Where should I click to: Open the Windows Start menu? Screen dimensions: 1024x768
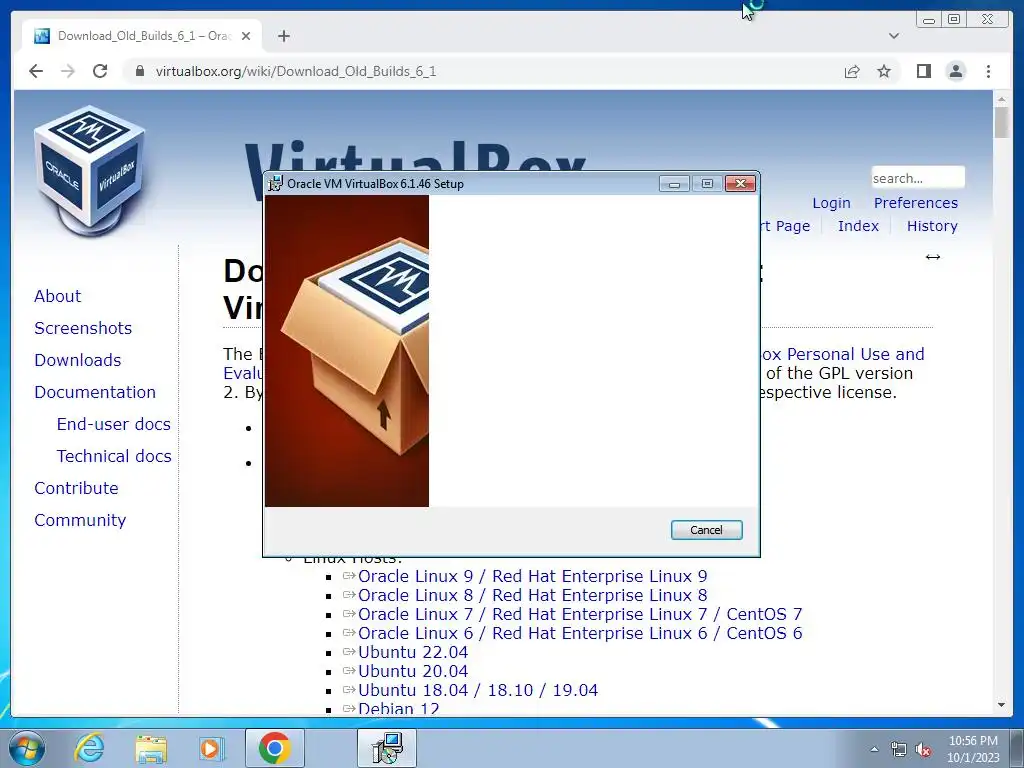pyautogui.click(x=27, y=748)
